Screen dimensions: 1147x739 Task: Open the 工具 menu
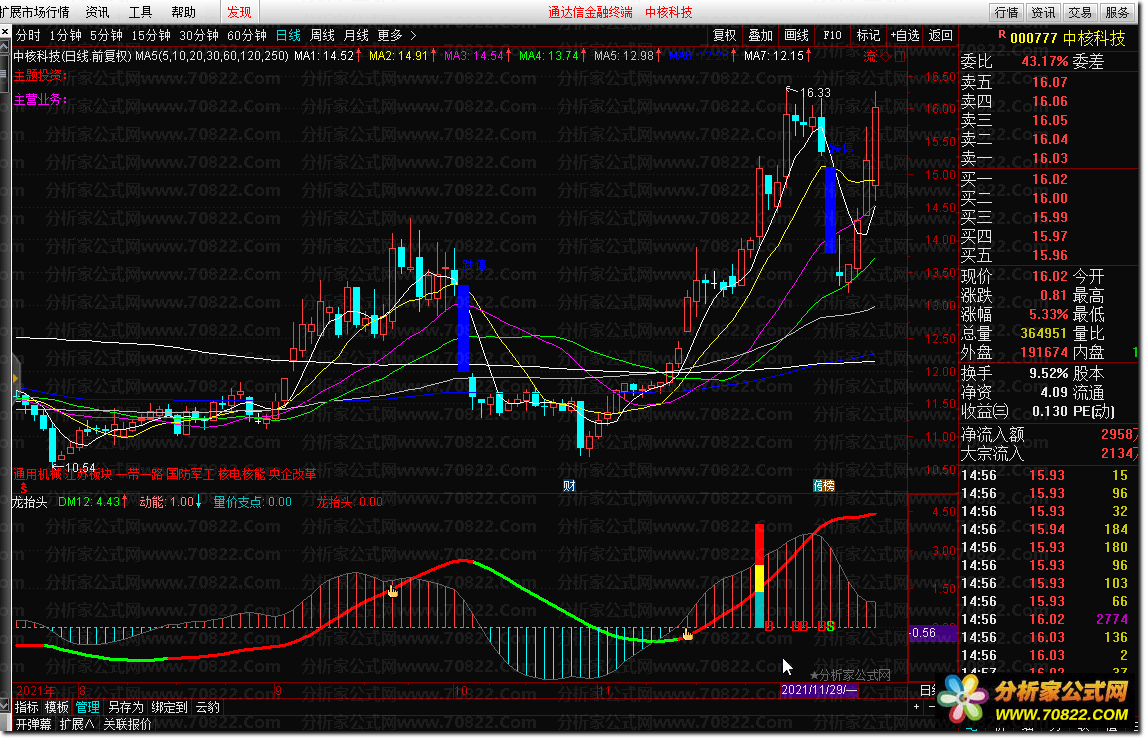point(140,12)
